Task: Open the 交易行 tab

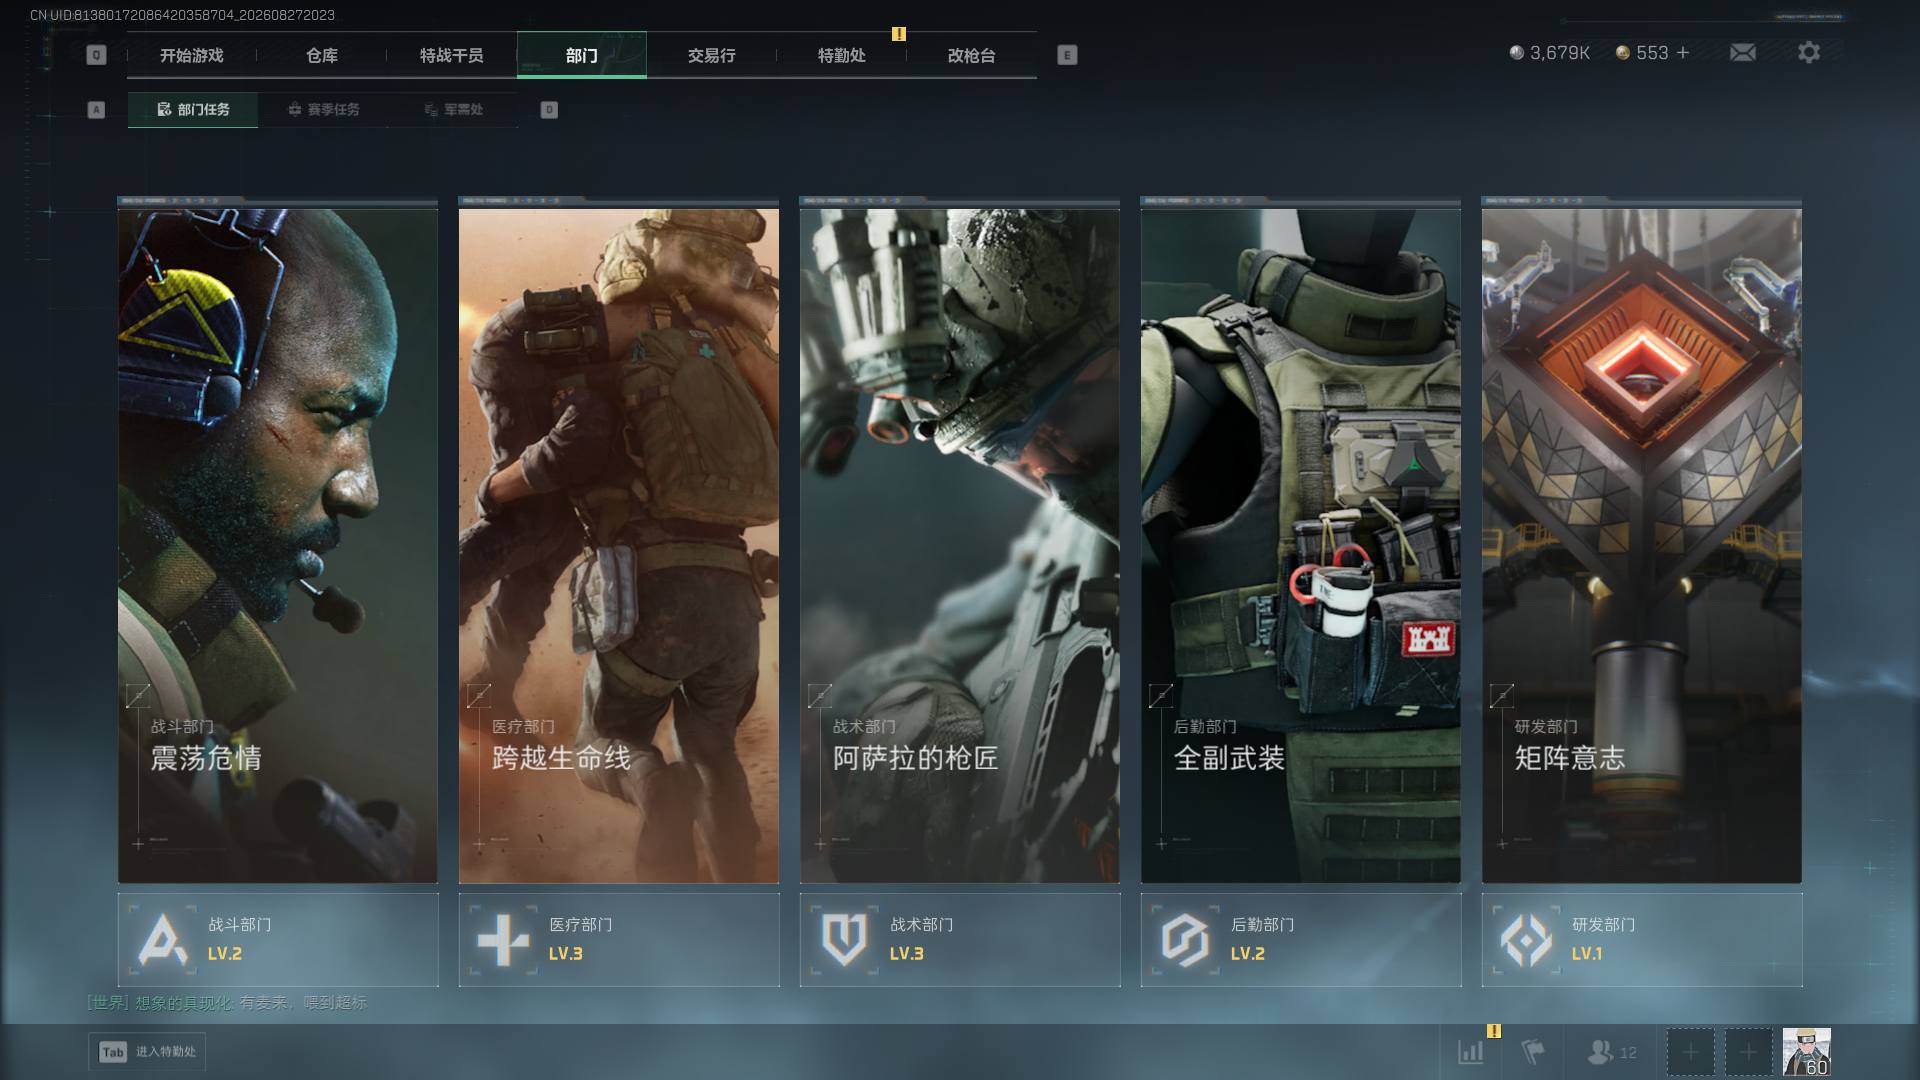Action: point(712,56)
